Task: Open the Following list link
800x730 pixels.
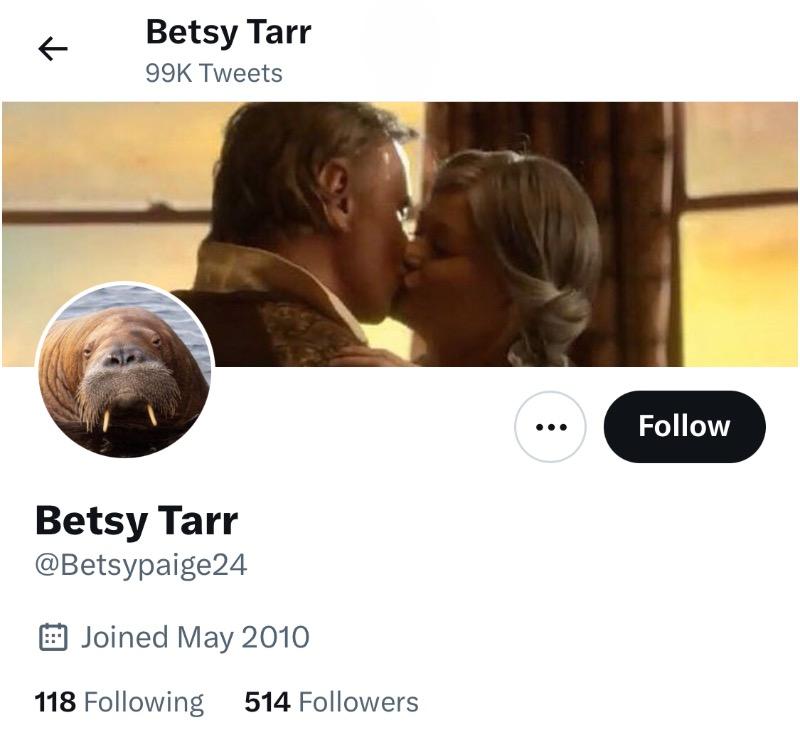Action: pyautogui.click(x=143, y=702)
